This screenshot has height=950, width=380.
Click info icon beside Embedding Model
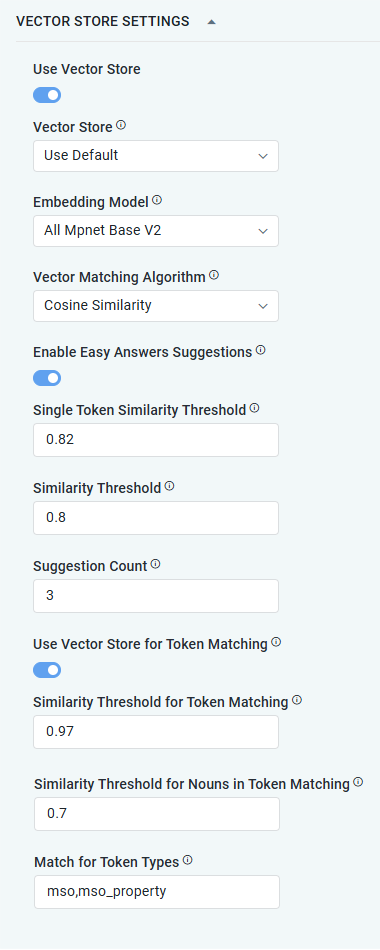(157, 200)
